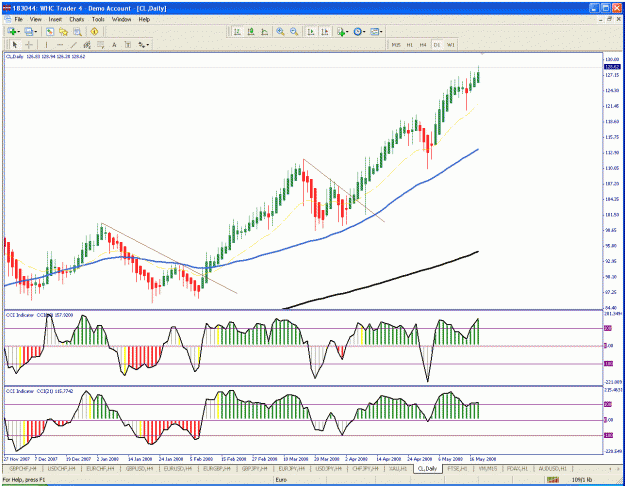This screenshot has width=625, height=486.
Task: Toggle chart shift from right border
Action: click(x=325, y=31)
